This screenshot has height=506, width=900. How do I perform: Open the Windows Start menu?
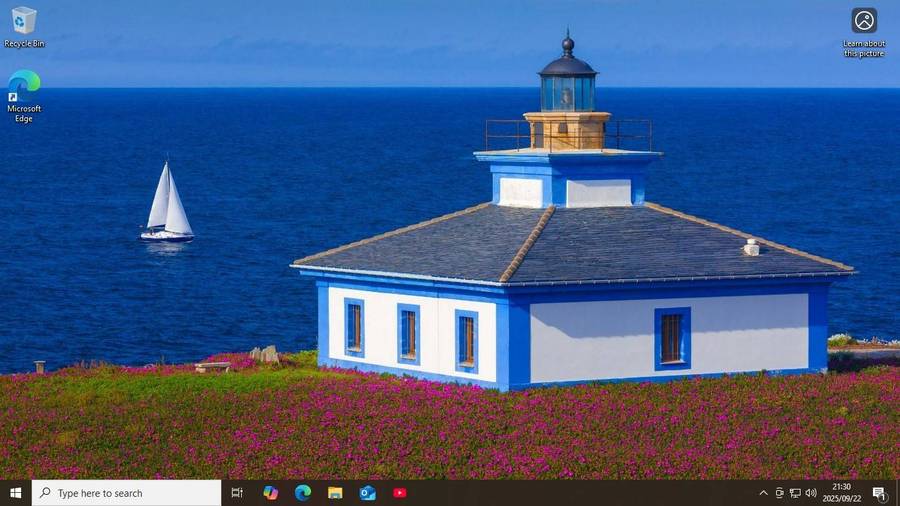click(x=15, y=493)
